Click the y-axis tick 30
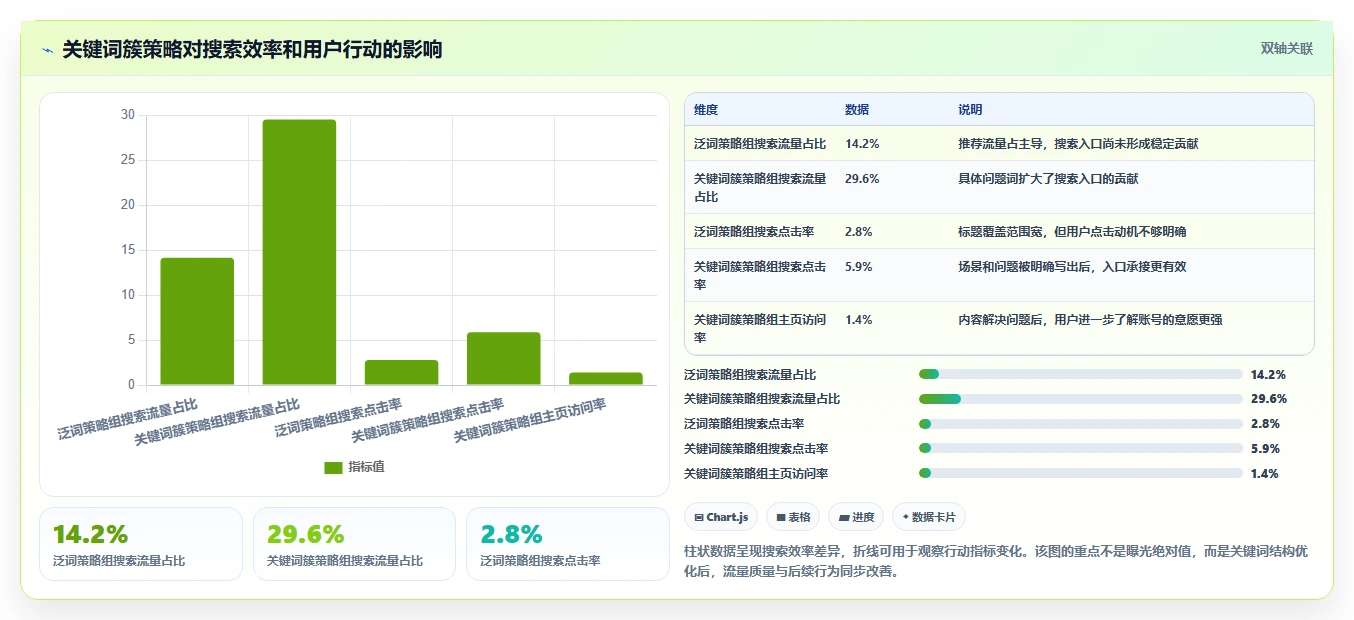This screenshot has width=1354, height=620. point(127,115)
